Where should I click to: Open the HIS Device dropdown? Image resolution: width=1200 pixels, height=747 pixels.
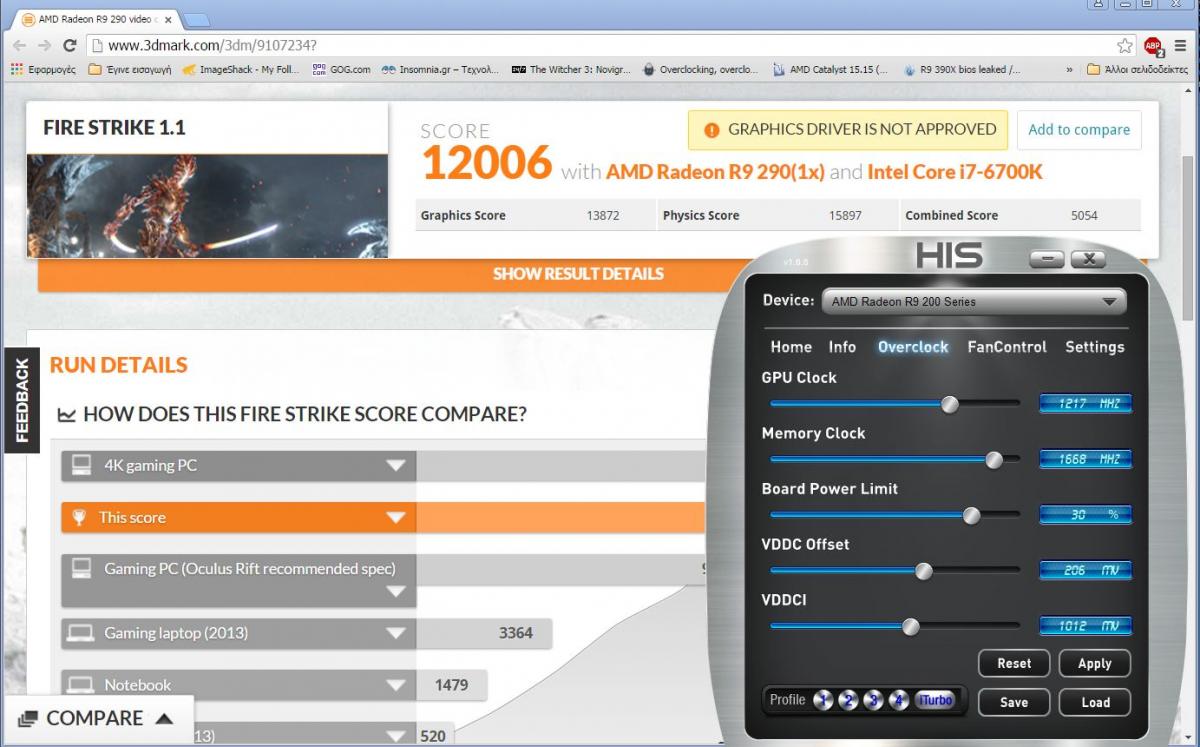973,301
